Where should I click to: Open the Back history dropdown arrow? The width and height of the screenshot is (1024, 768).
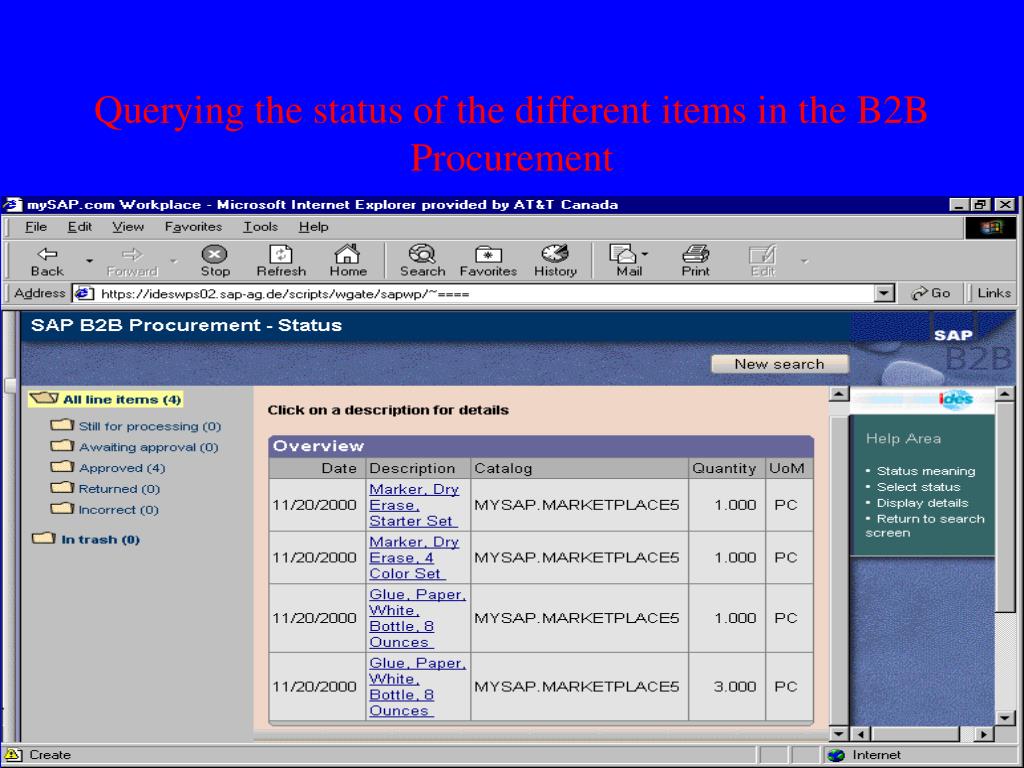[x=89, y=261]
